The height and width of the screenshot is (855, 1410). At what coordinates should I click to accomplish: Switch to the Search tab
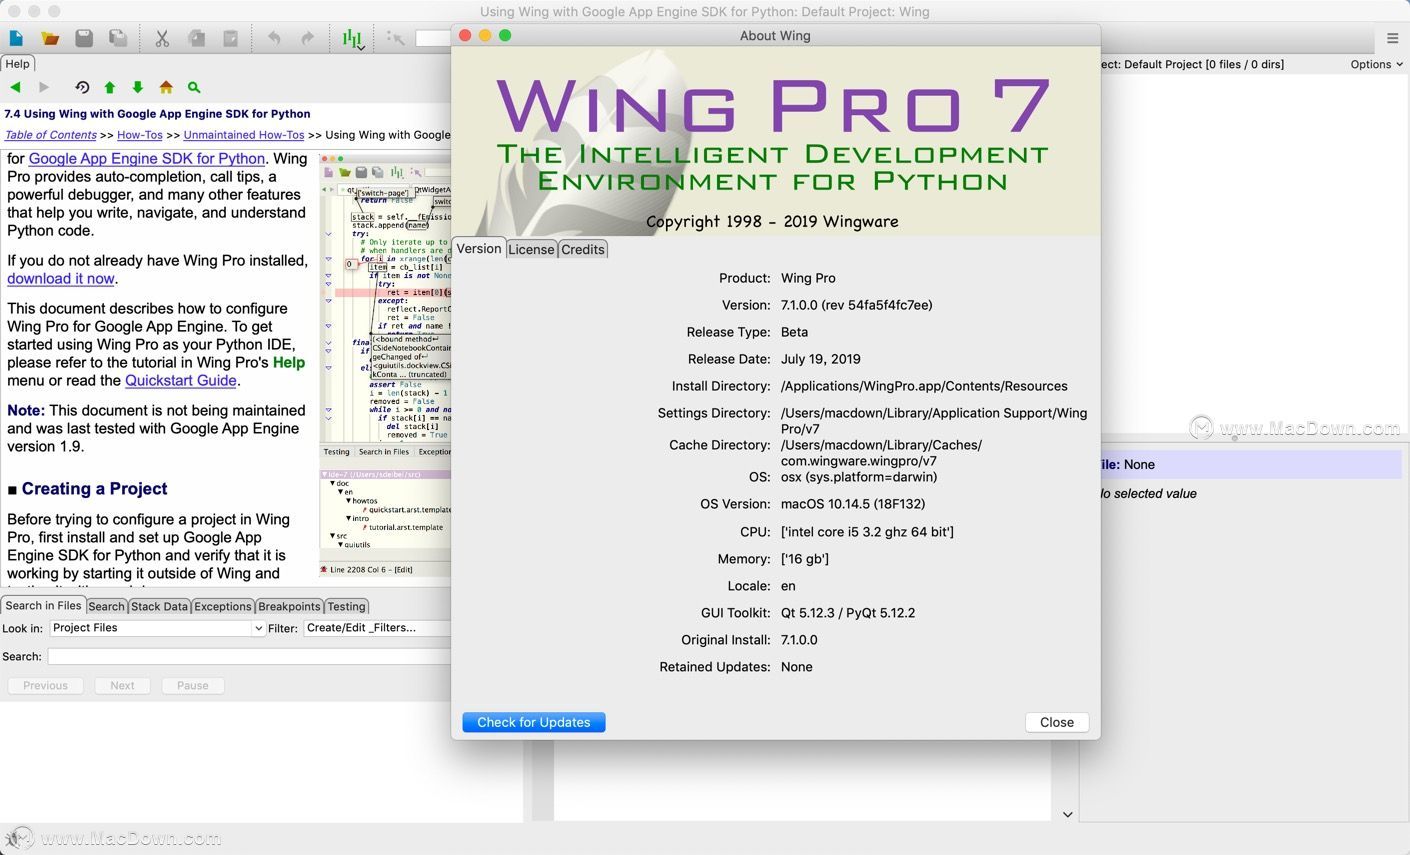click(106, 606)
